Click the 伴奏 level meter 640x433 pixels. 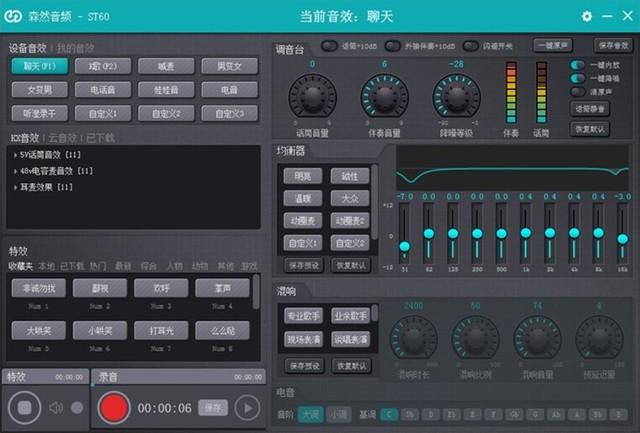(x=511, y=92)
